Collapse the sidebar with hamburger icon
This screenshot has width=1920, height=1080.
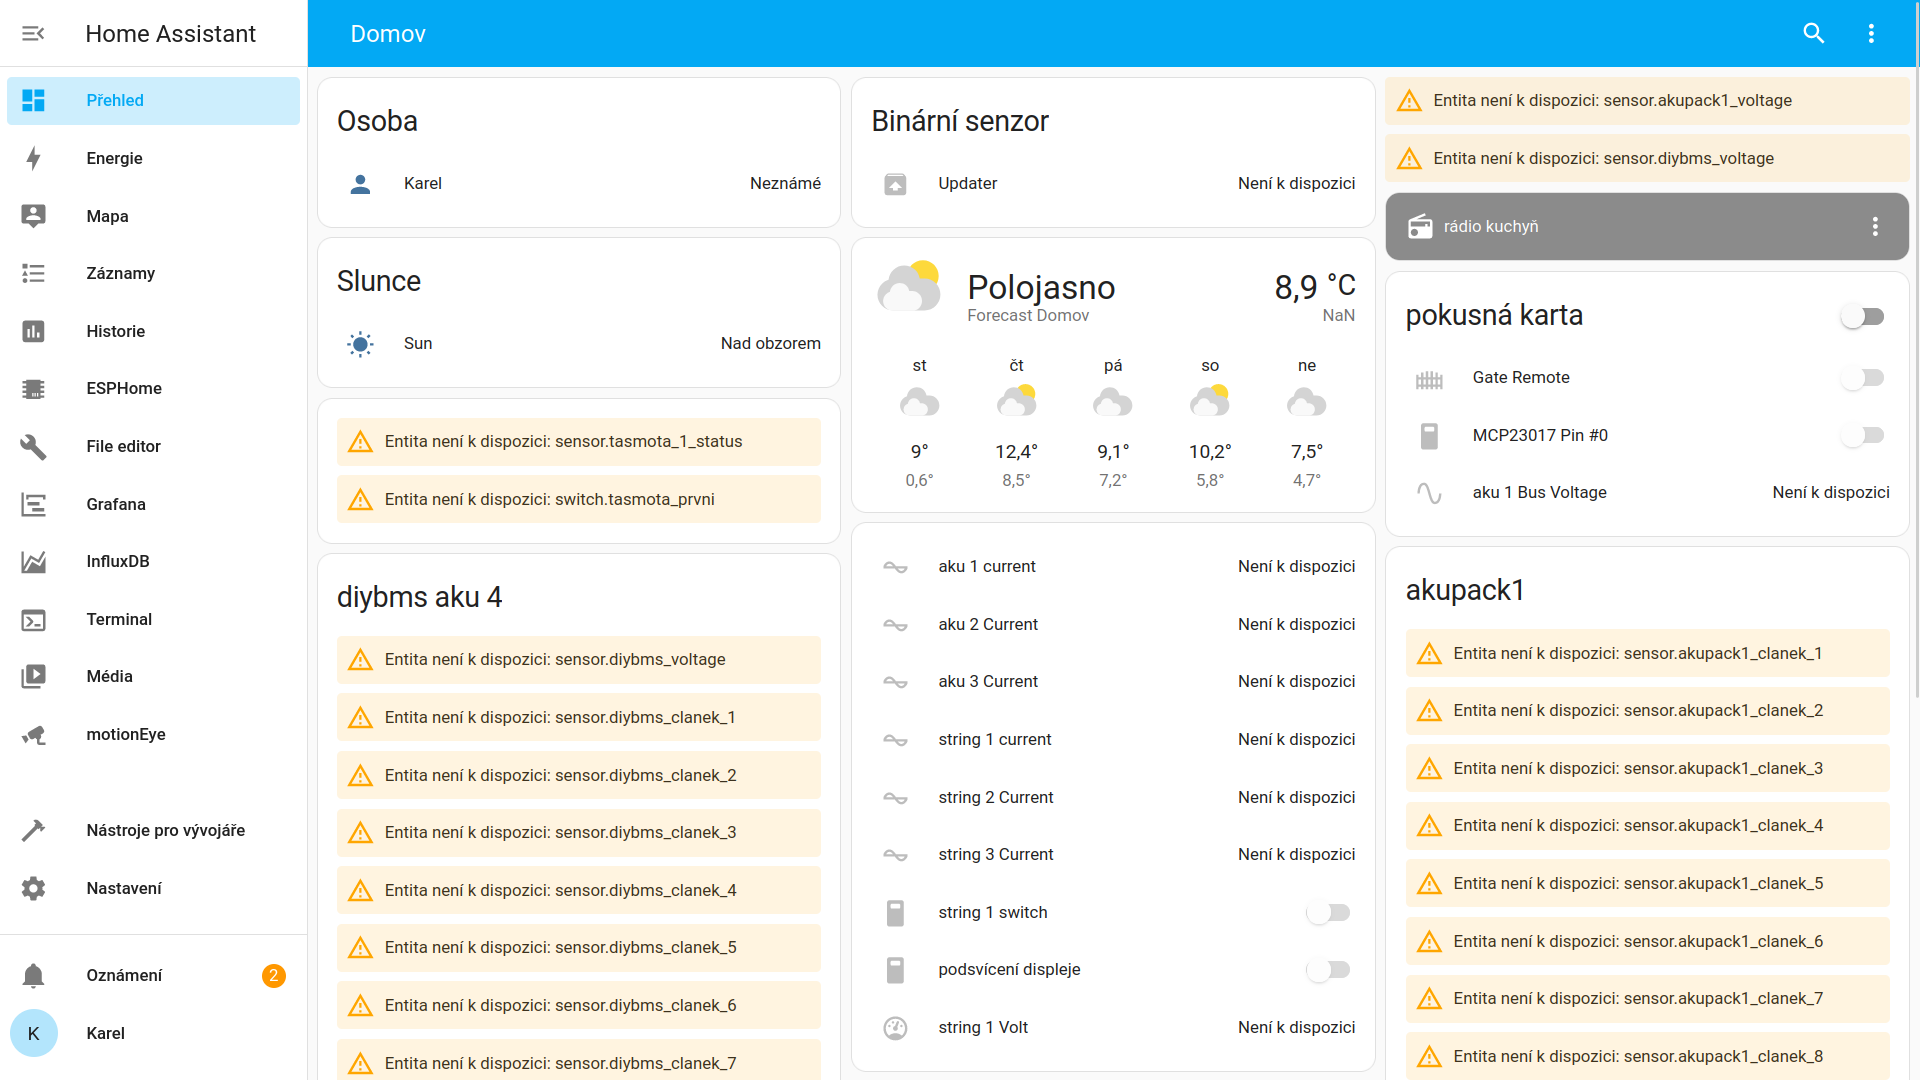pos(33,34)
